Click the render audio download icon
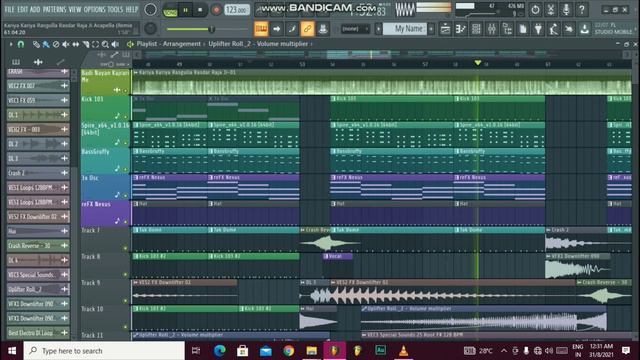 [x=585, y=29]
